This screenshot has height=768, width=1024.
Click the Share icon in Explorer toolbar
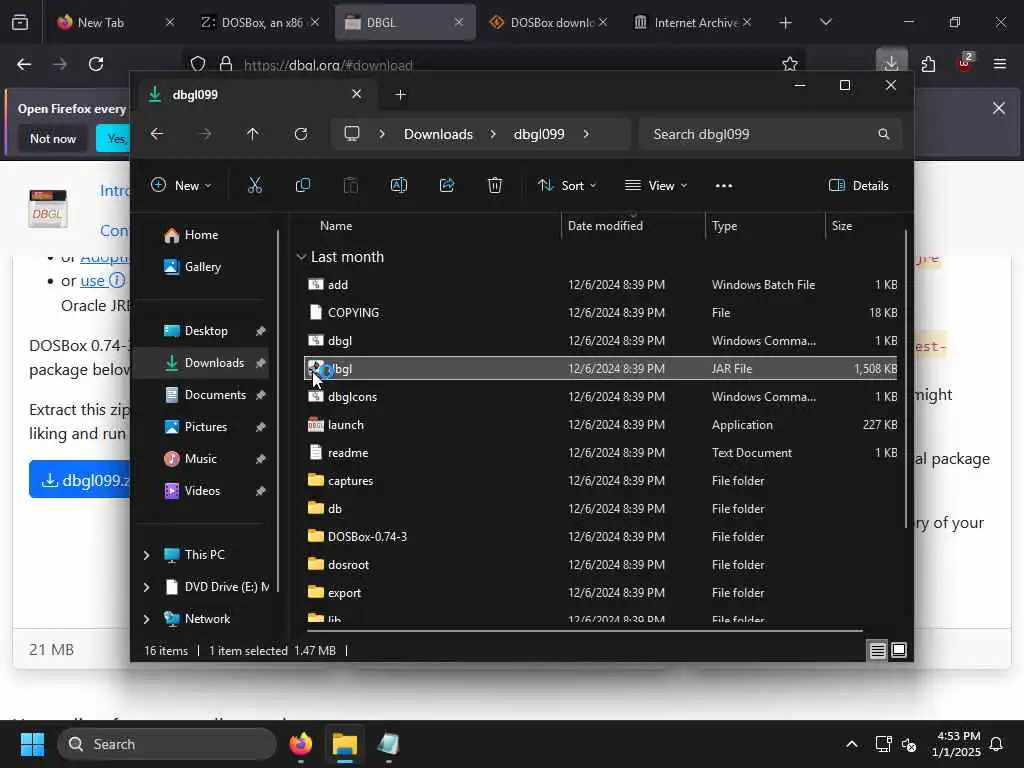pyautogui.click(x=447, y=185)
